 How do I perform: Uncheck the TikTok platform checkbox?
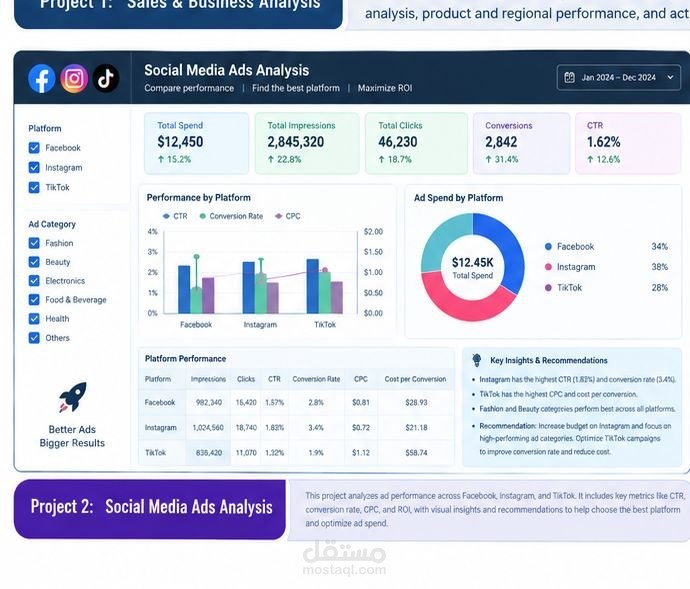[34, 187]
